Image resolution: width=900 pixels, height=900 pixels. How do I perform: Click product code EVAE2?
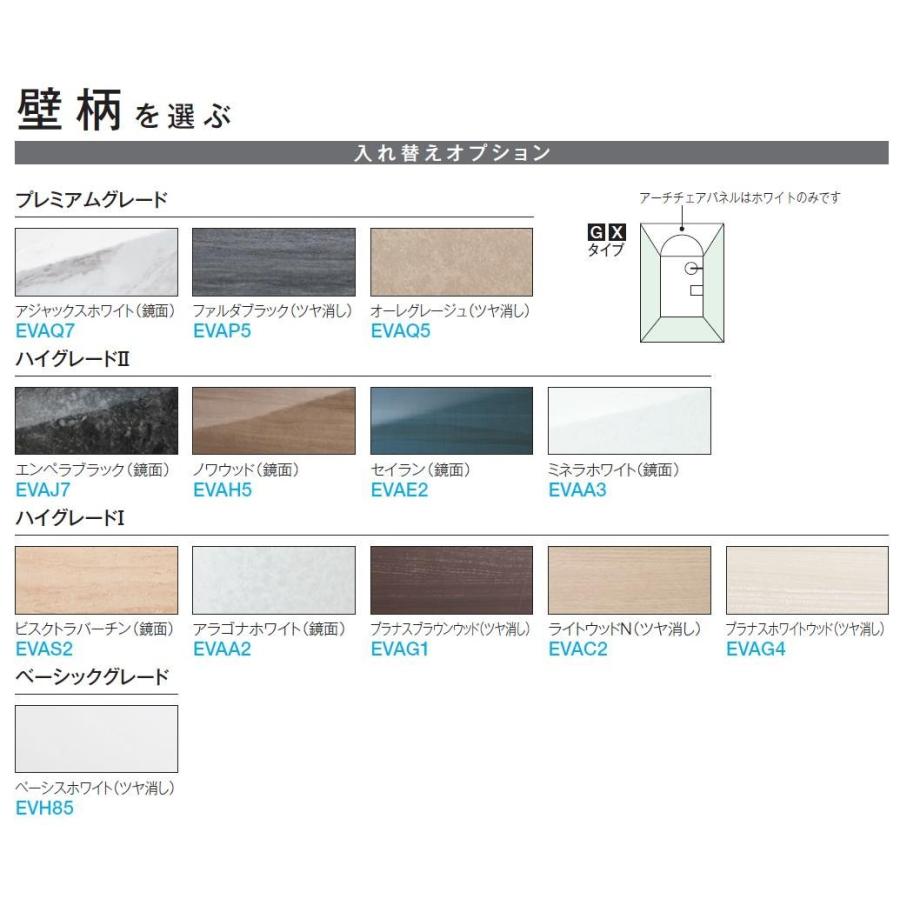point(399,490)
